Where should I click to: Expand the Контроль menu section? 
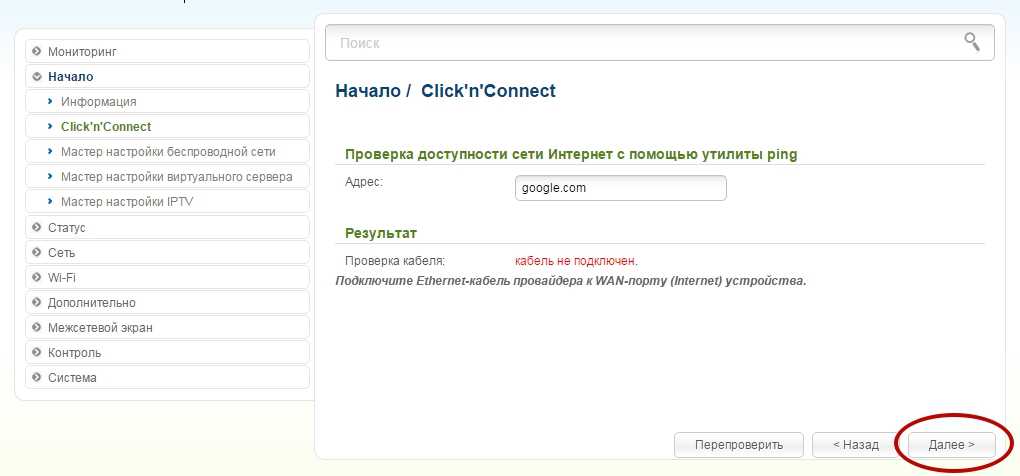(x=74, y=352)
